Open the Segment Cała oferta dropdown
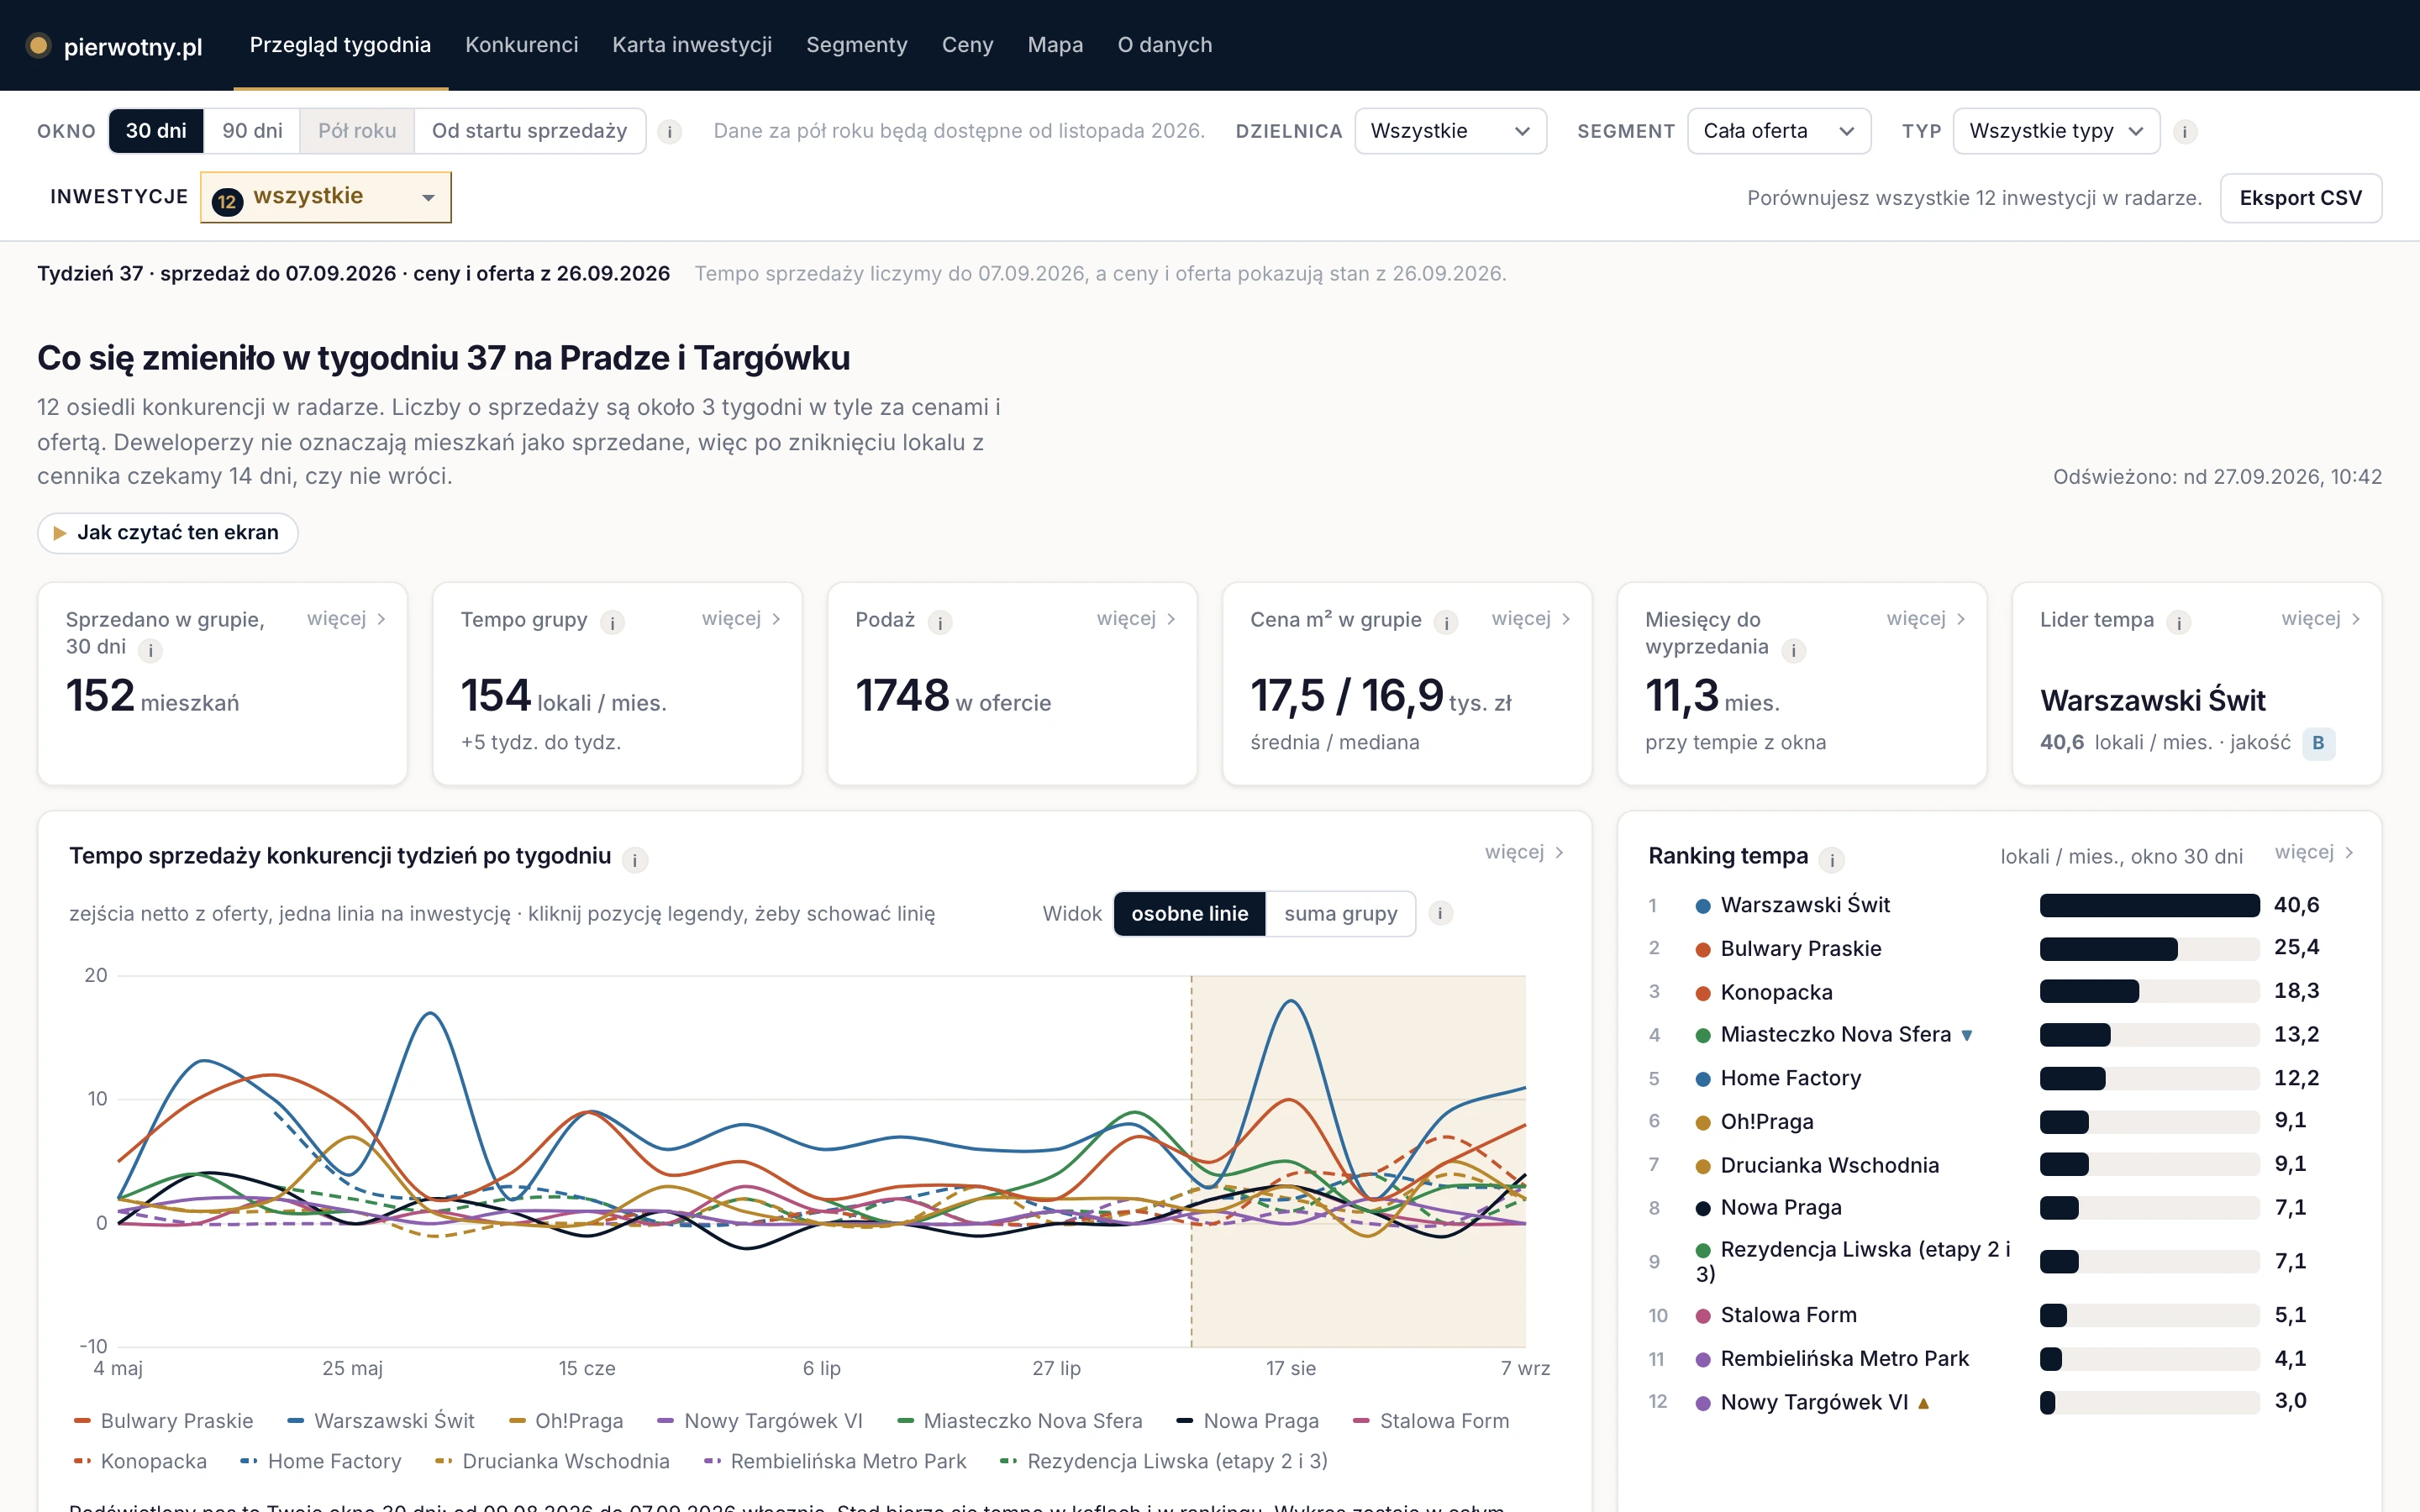The height and width of the screenshot is (1512, 2420). 1779,131
